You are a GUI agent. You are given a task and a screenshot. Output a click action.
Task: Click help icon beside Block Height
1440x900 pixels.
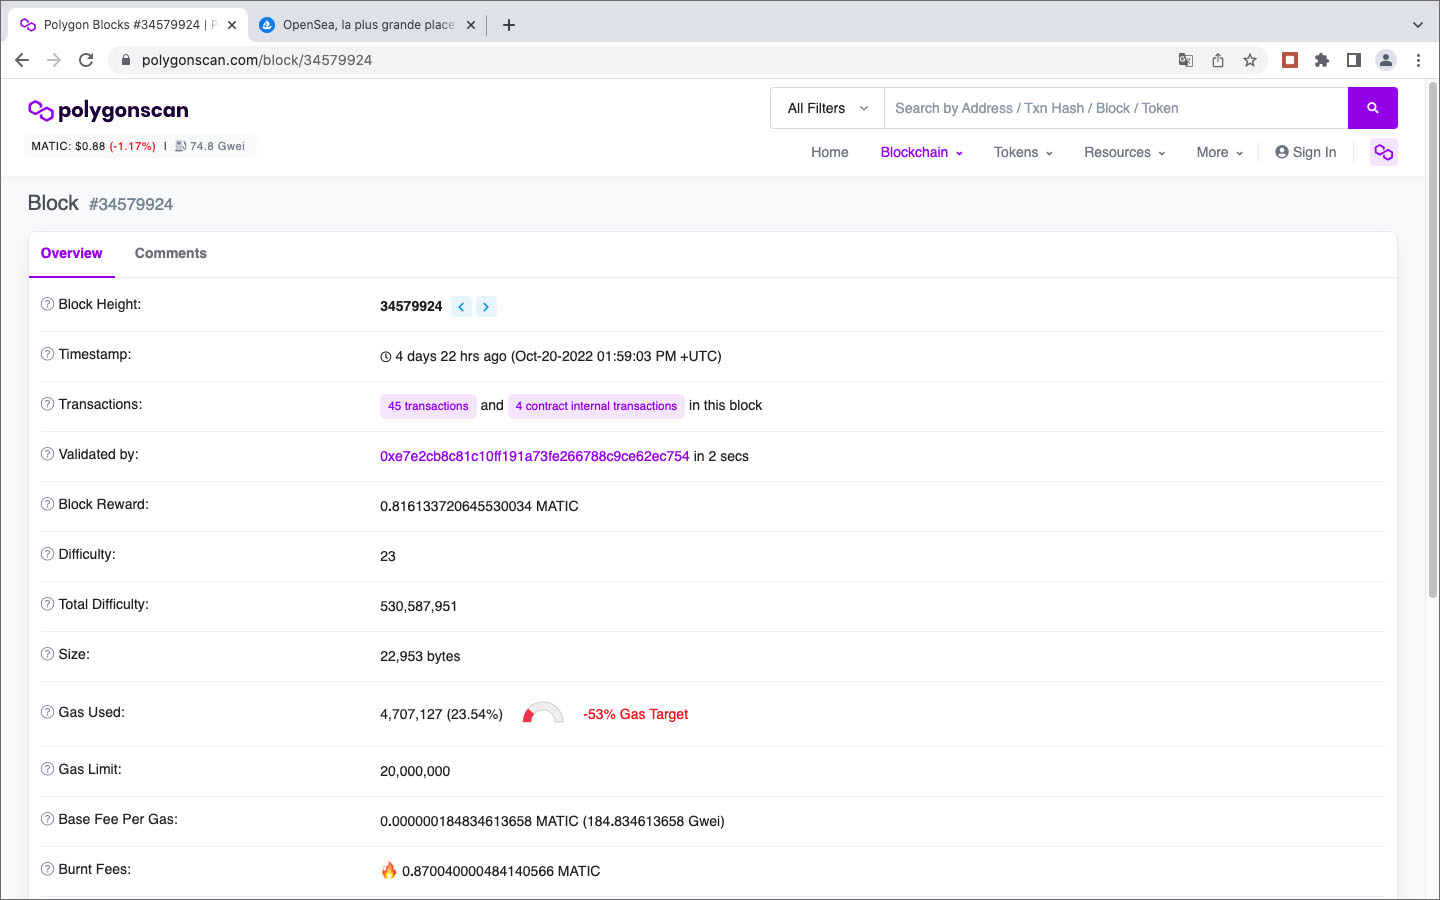coord(47,304)
